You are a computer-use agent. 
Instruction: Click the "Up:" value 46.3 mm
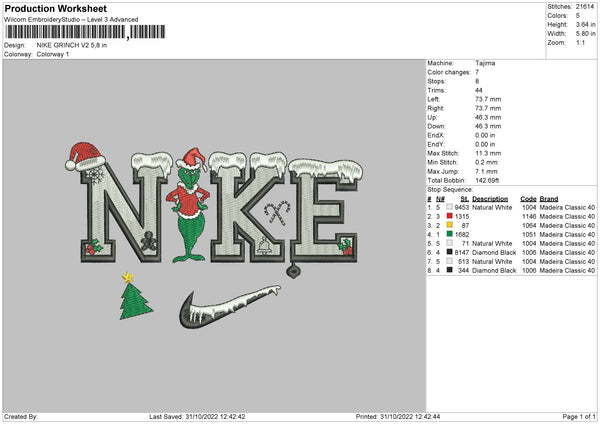point(488,117)
